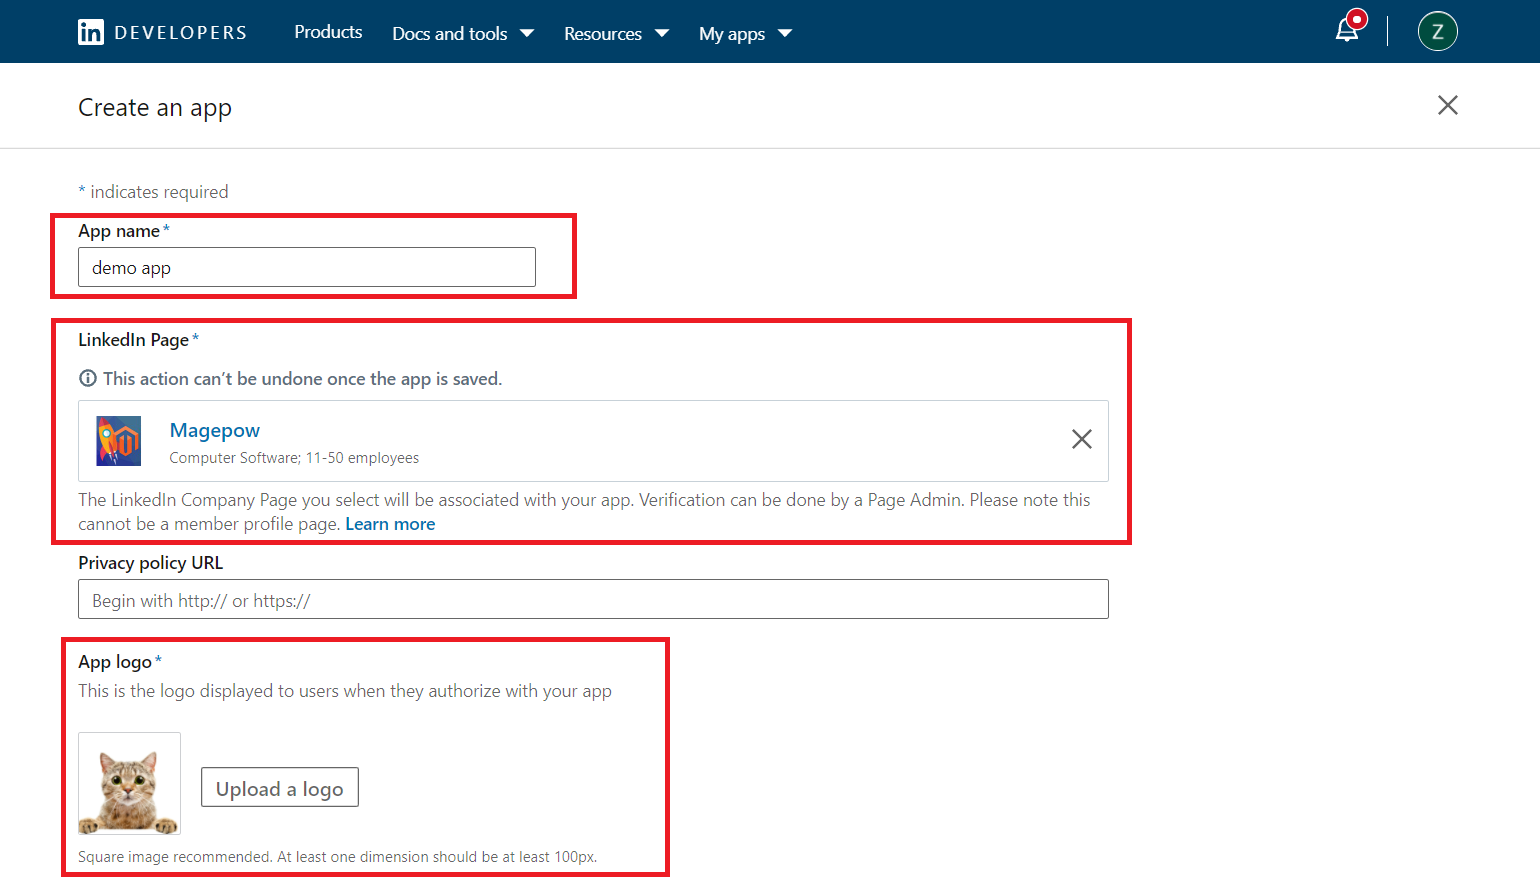This screenshot has width=1540, height=882.
Task: Open the Magepow company name link
Action: click(215, 431)
